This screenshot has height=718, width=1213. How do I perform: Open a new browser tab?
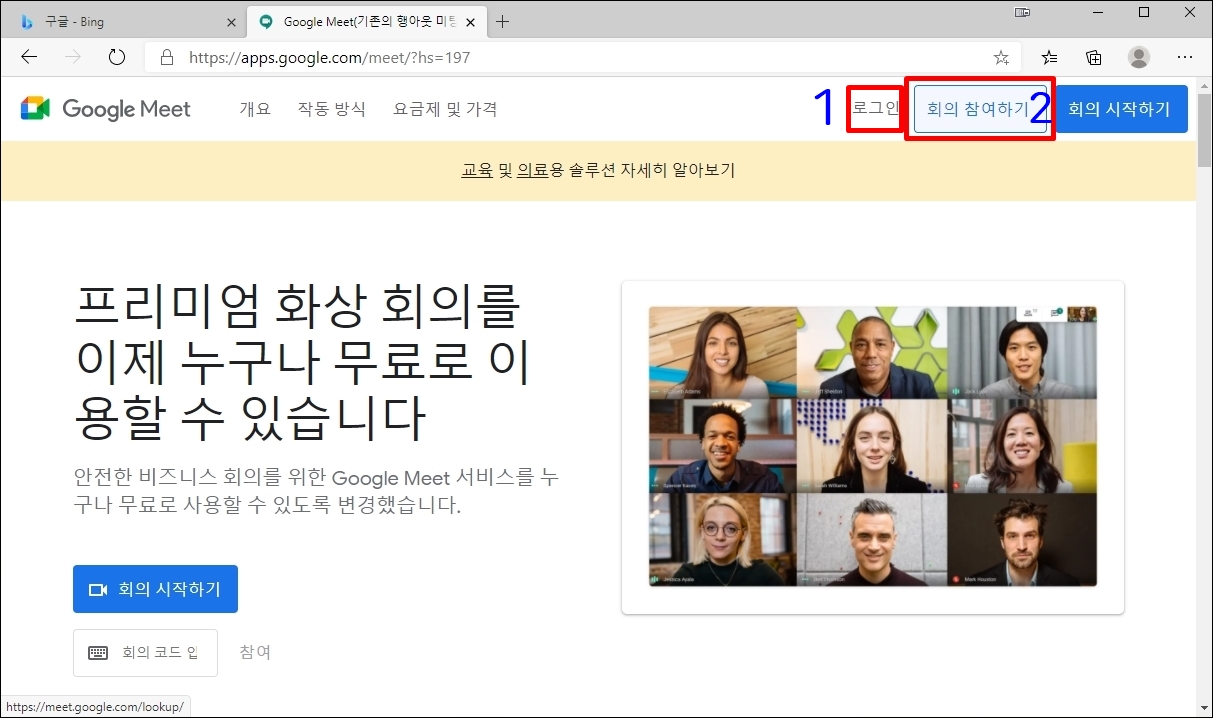[x=502, y=21]
